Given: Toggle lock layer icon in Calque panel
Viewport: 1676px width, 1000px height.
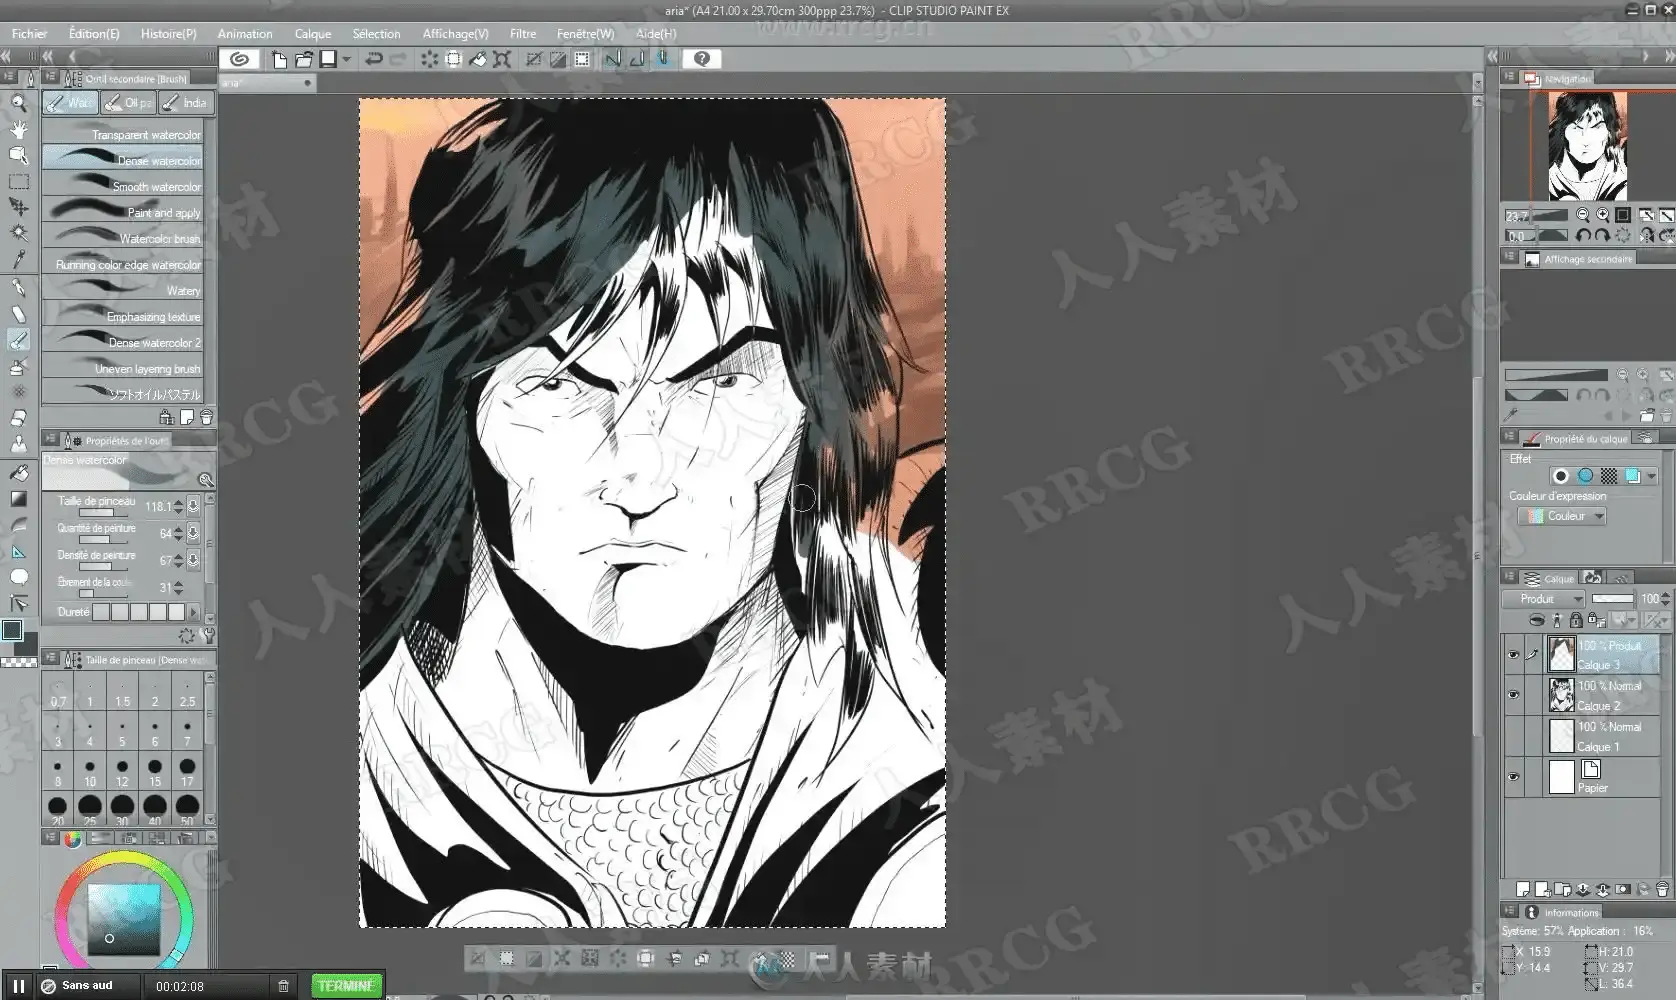Looking at the screenshot, I should 1576,621.
